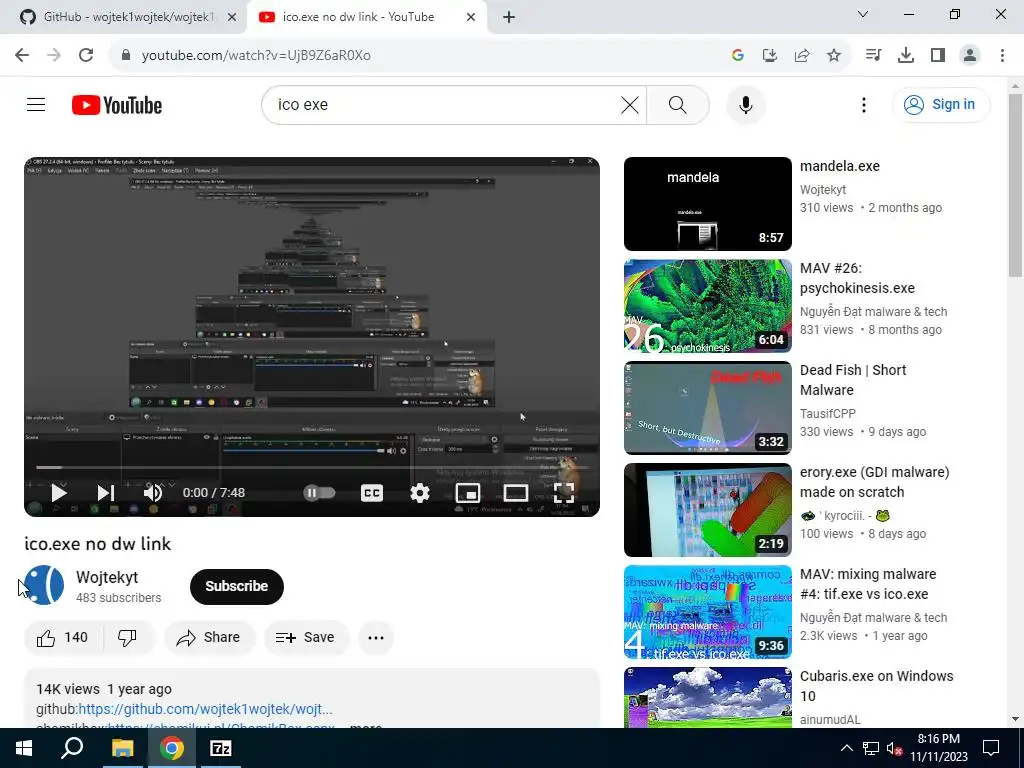Open mandela.exe video thumbnail
Image resolution: width=1024 pixels, height=768 pixels.
(707, 204)
